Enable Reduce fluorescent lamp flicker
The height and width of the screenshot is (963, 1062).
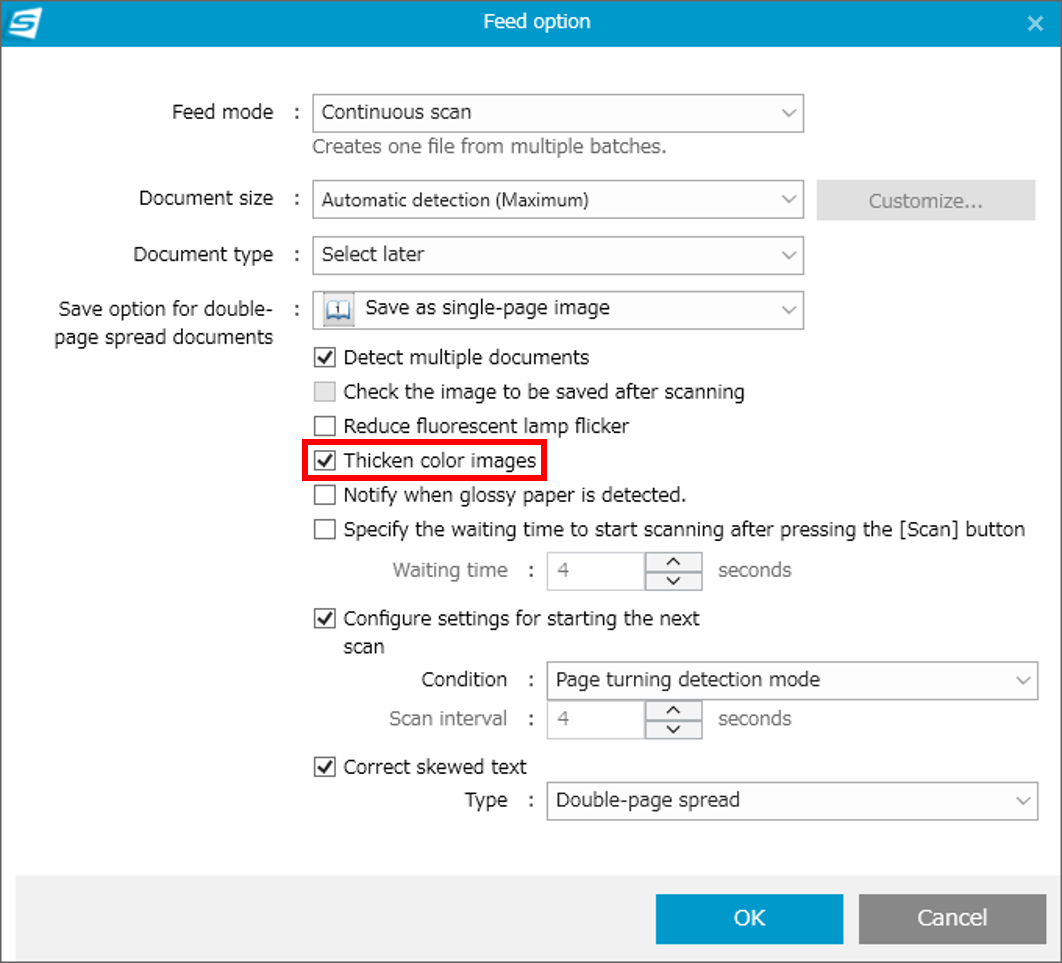[324, 426]
